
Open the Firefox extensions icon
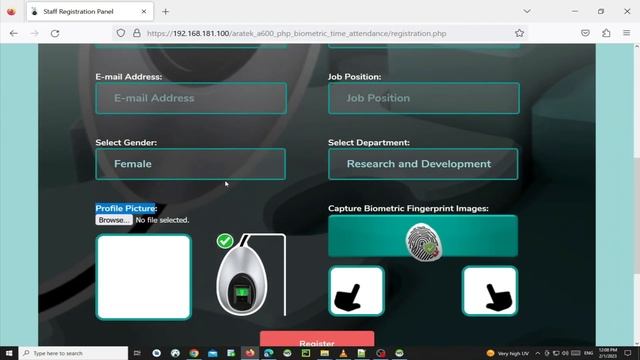tap(606, 33)
